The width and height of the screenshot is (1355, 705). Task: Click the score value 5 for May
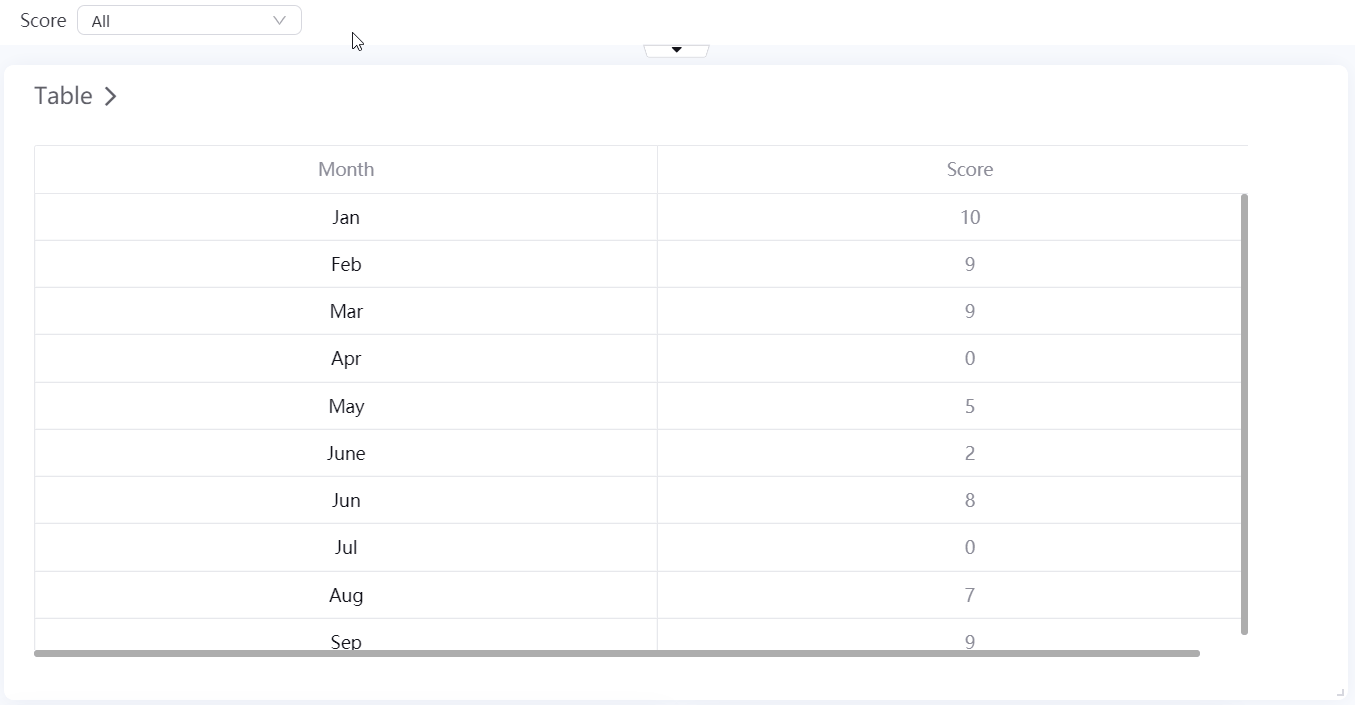coord(969,406)
